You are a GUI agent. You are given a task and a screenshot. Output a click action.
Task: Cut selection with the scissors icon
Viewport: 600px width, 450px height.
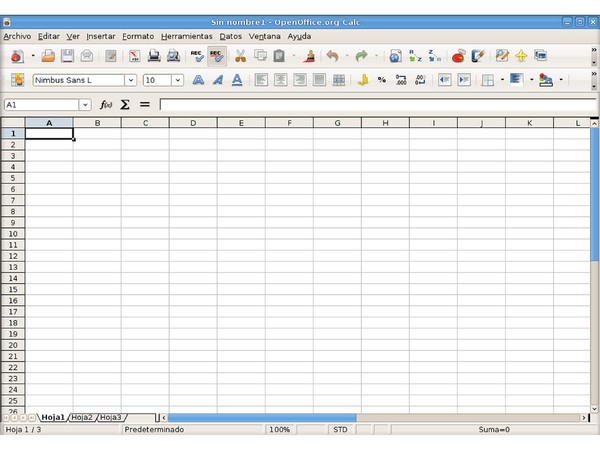click(x=240, y=56)
